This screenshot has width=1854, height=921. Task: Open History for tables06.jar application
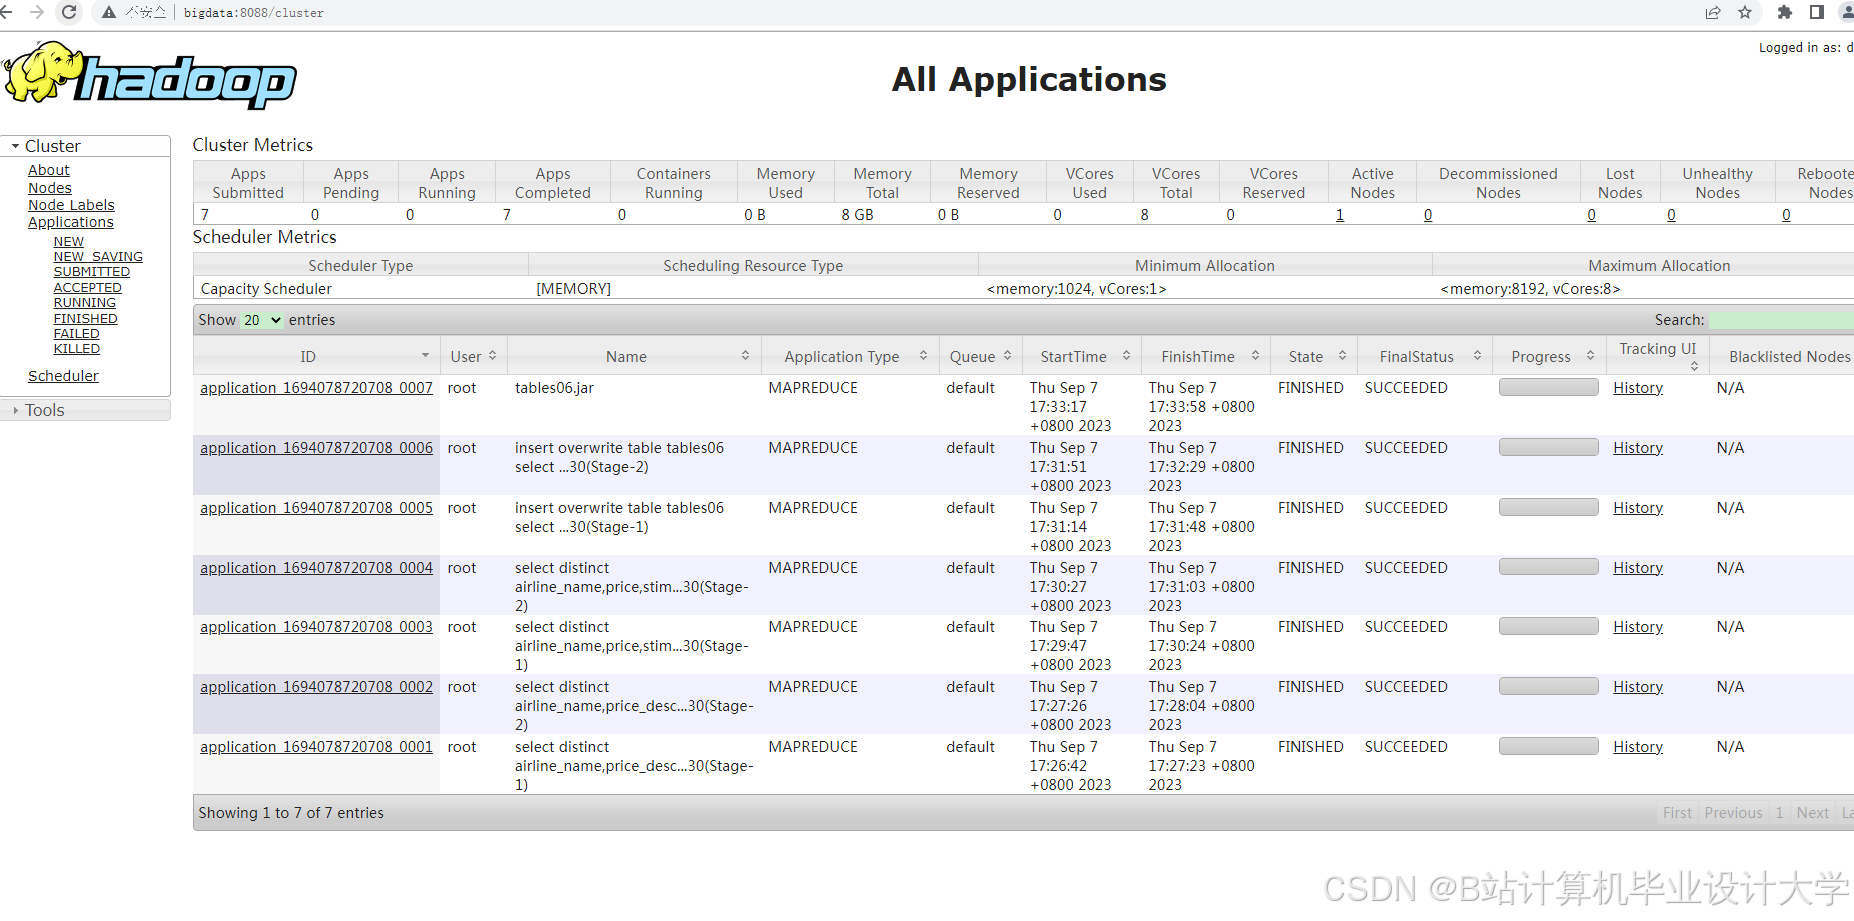click(1638, 388)
